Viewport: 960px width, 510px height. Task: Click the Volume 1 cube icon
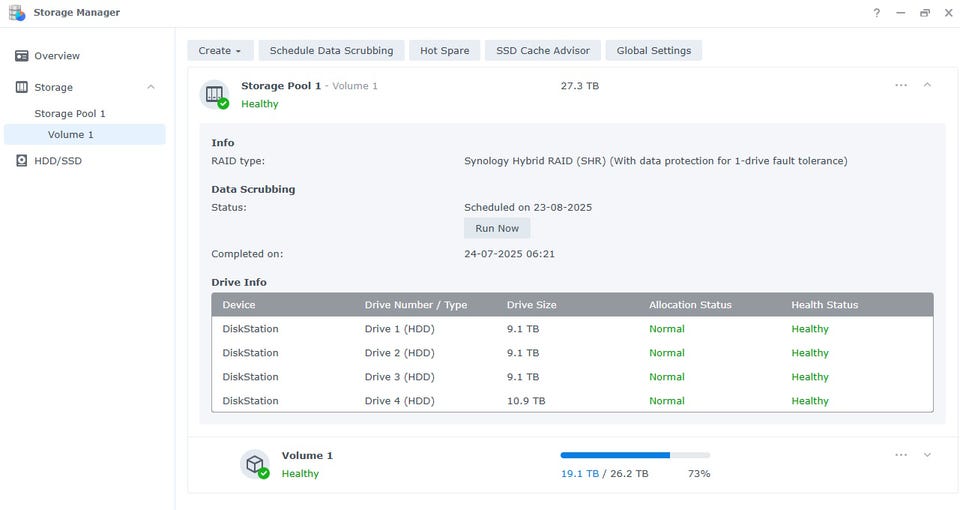point(255,464)
